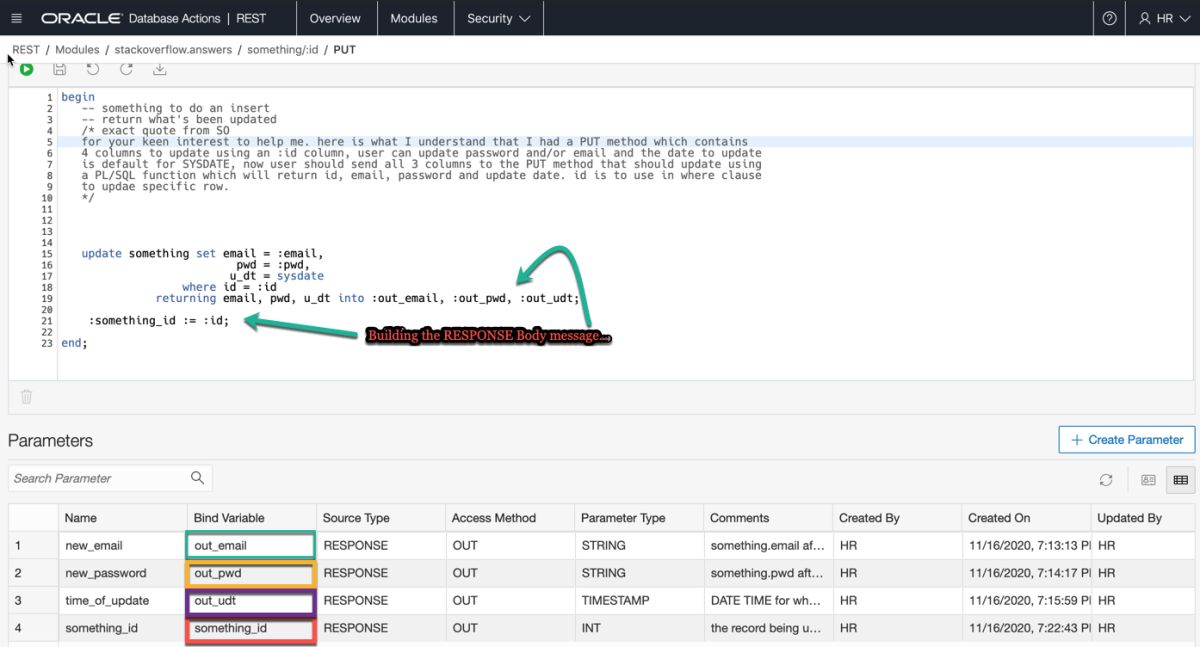
Task: Sort by Bind Variable column header
Action: tap(251, 518)
